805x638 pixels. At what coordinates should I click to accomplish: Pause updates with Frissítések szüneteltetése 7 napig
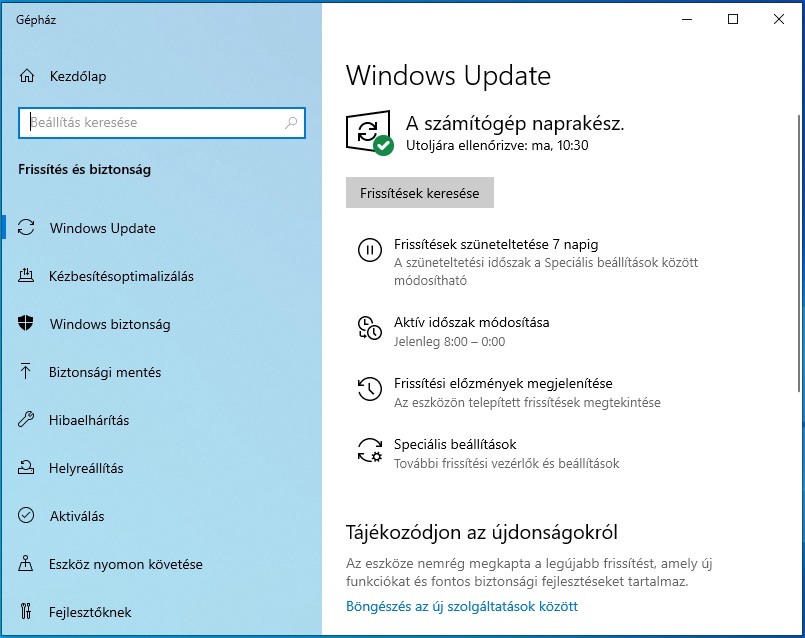(496, 244)
